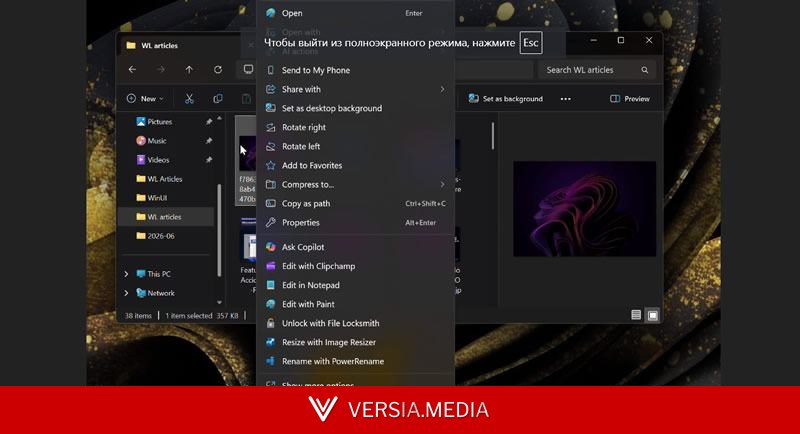Screen dimensions: 800x434
Task: Choose Send to My Phone
Action: (x=355, y=70)
